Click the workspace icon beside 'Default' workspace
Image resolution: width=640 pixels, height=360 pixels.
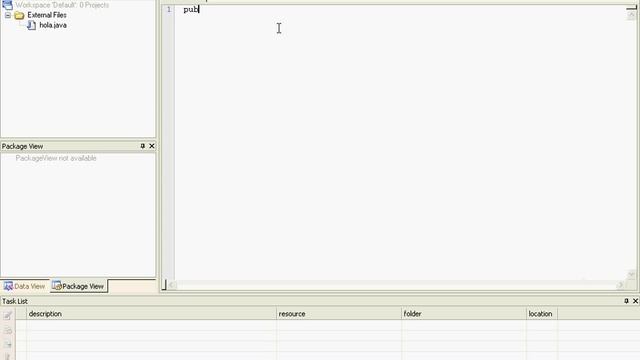[x=7, y=5]
